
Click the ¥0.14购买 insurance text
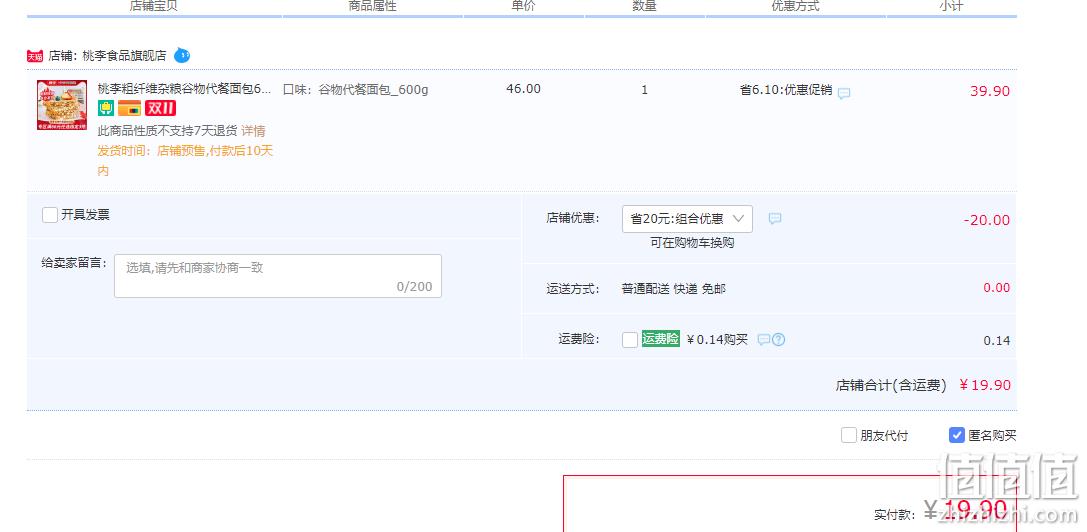(x=718, y=339)
